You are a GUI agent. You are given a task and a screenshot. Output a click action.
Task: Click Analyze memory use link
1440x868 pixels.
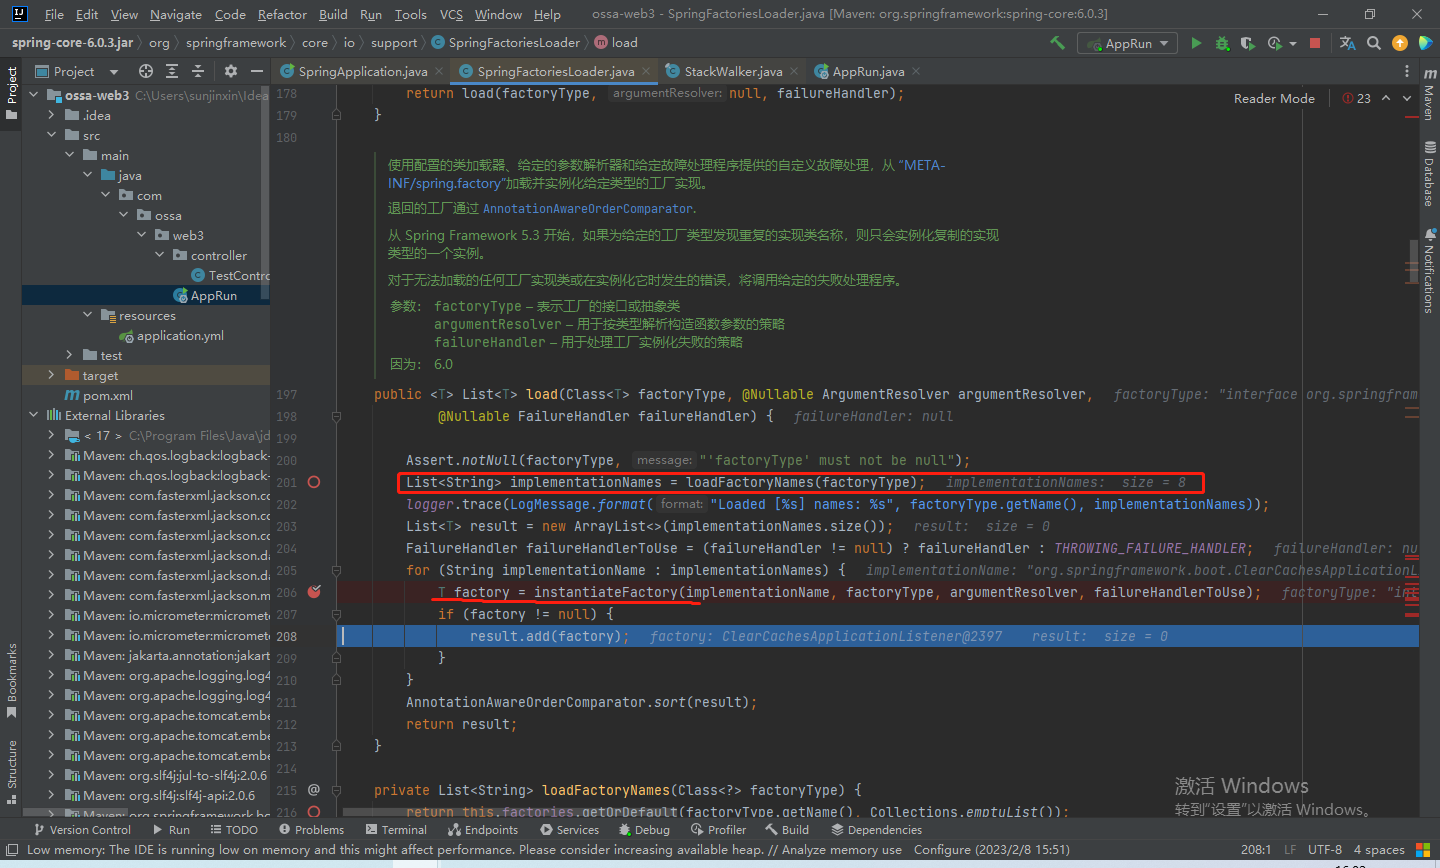pyautogui.click(x=842, y=850)
